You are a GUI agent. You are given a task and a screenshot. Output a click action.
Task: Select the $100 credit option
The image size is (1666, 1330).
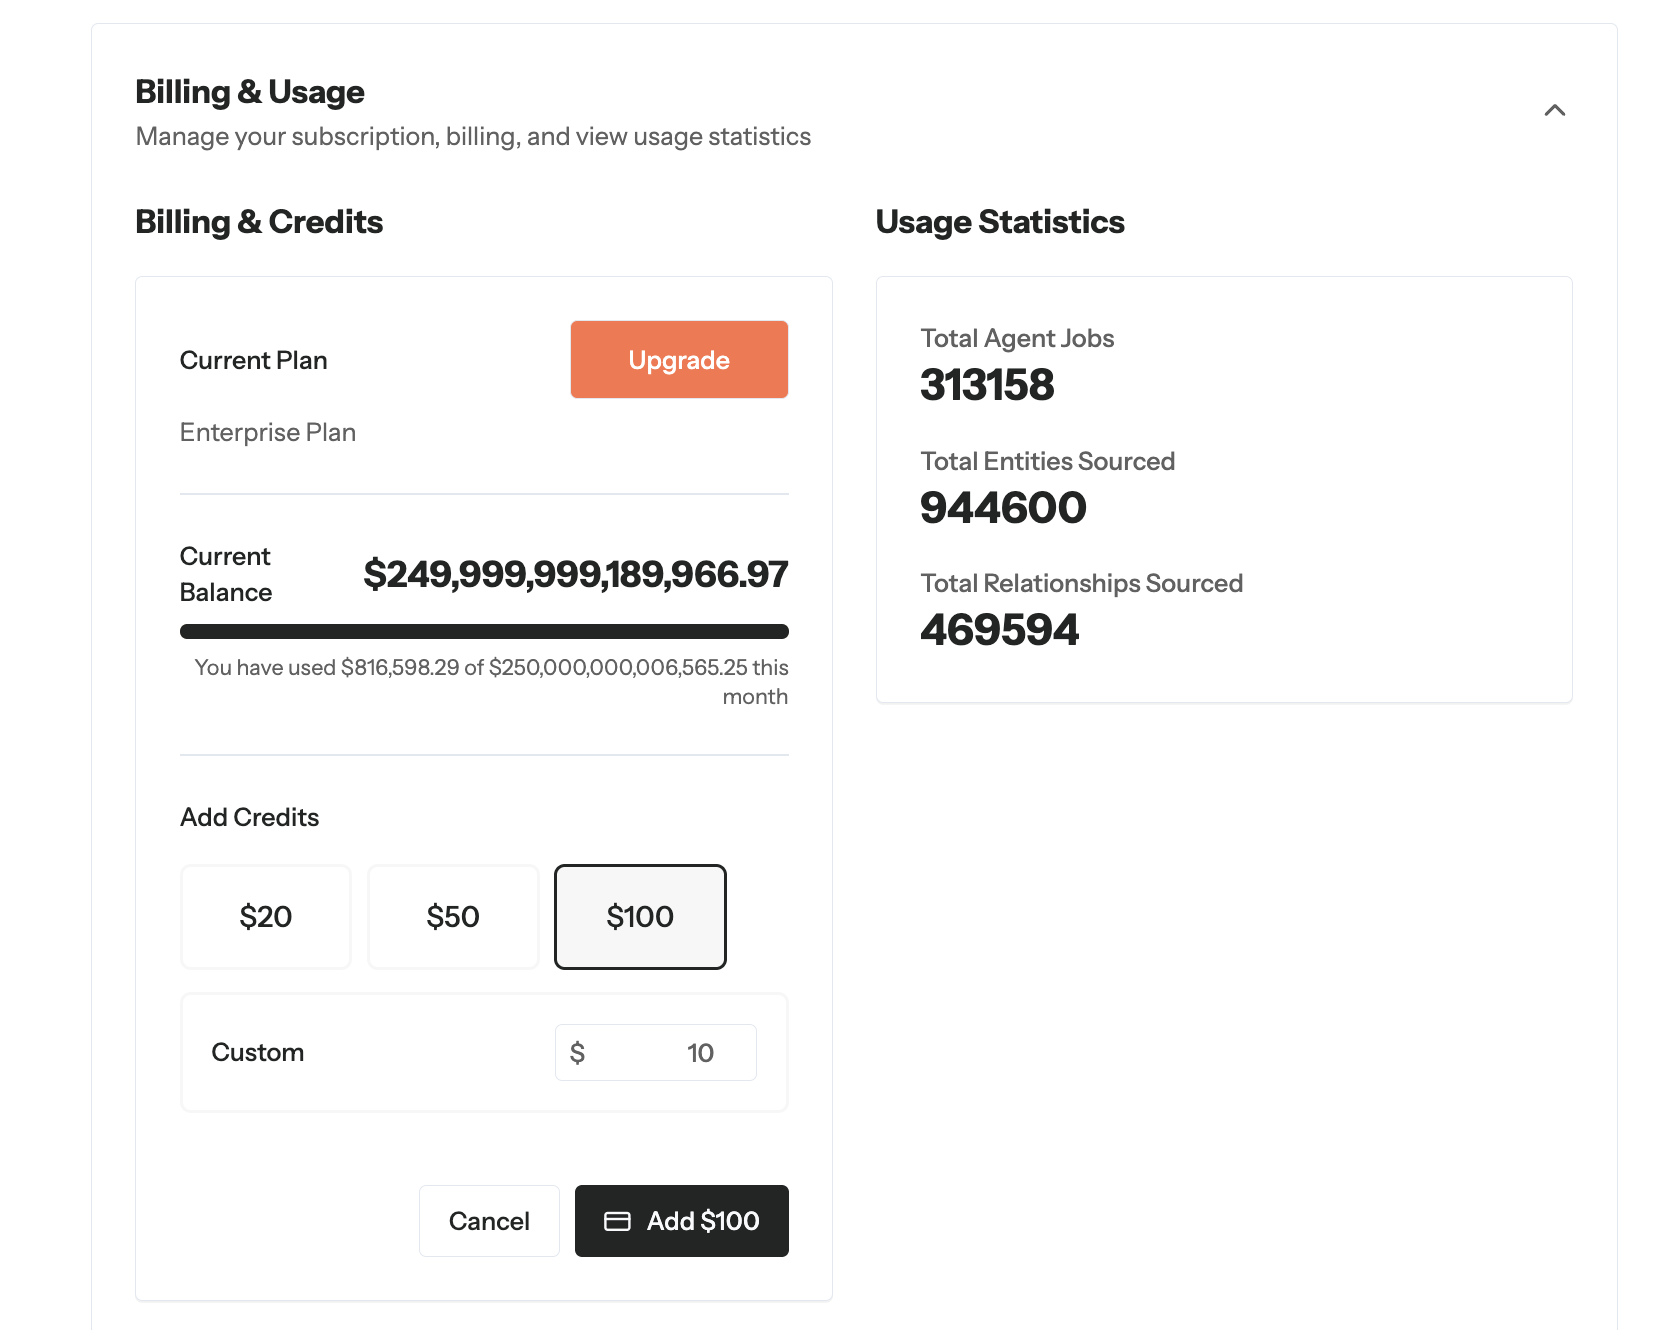(x=640, y=917)
